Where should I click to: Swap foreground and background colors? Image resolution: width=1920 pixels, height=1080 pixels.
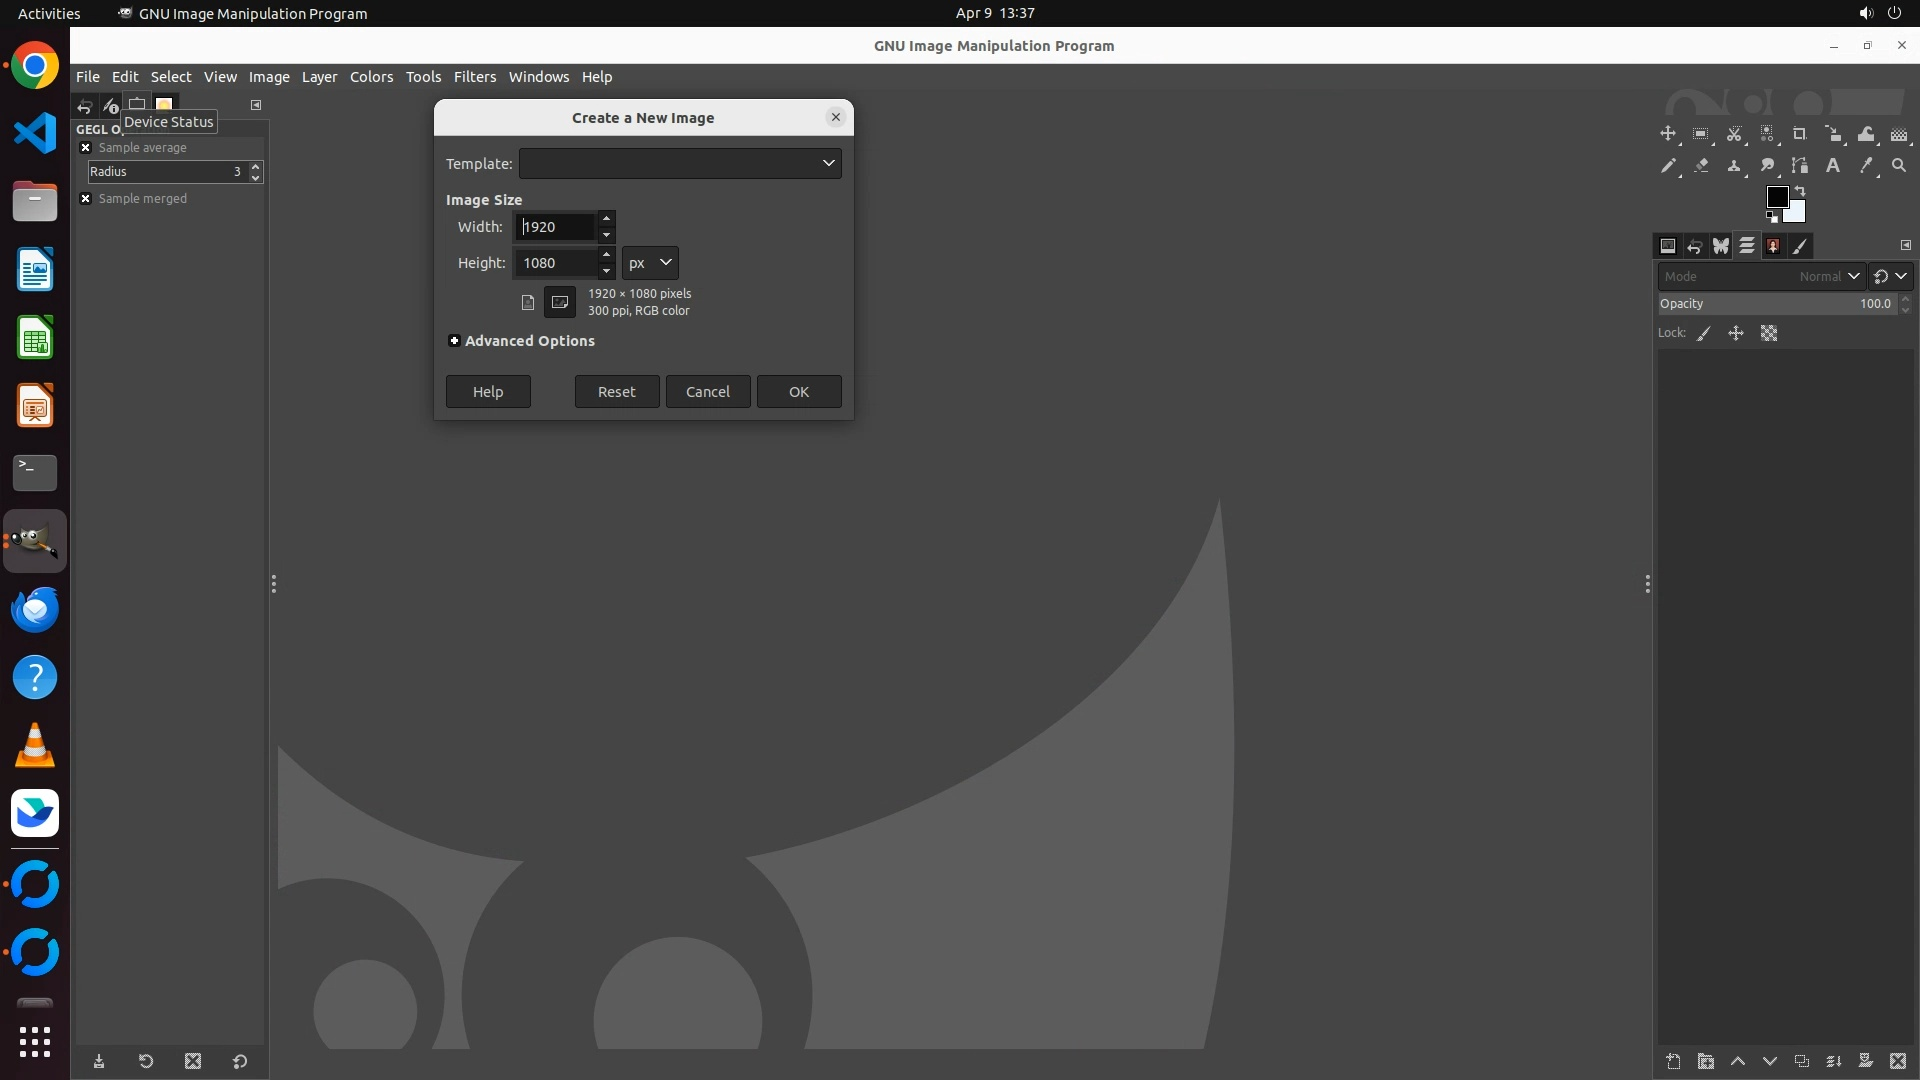pos(1800,190)
